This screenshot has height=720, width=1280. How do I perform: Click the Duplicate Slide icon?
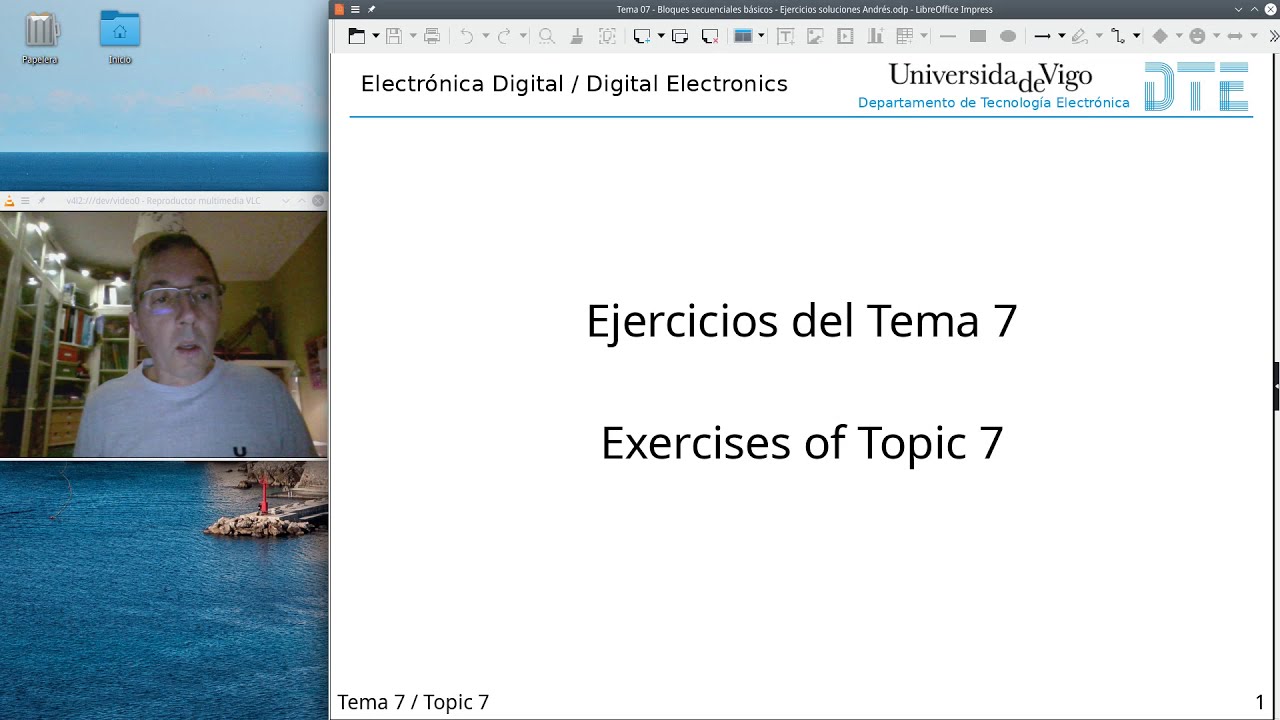coord(680,36)
